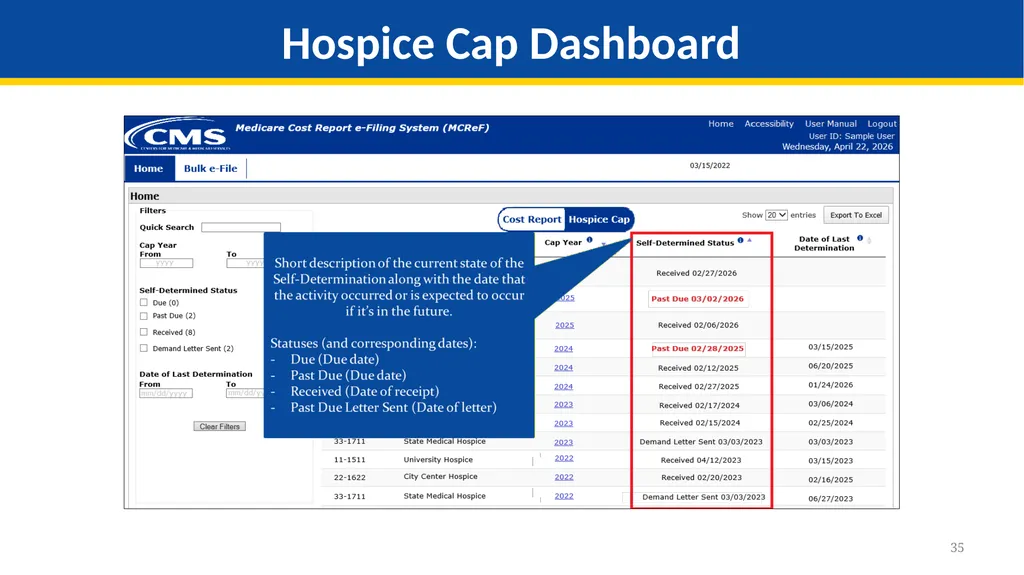Click determination date 02/16/2025
This screenshot has width=1024, height=575.
click(831, 480)
